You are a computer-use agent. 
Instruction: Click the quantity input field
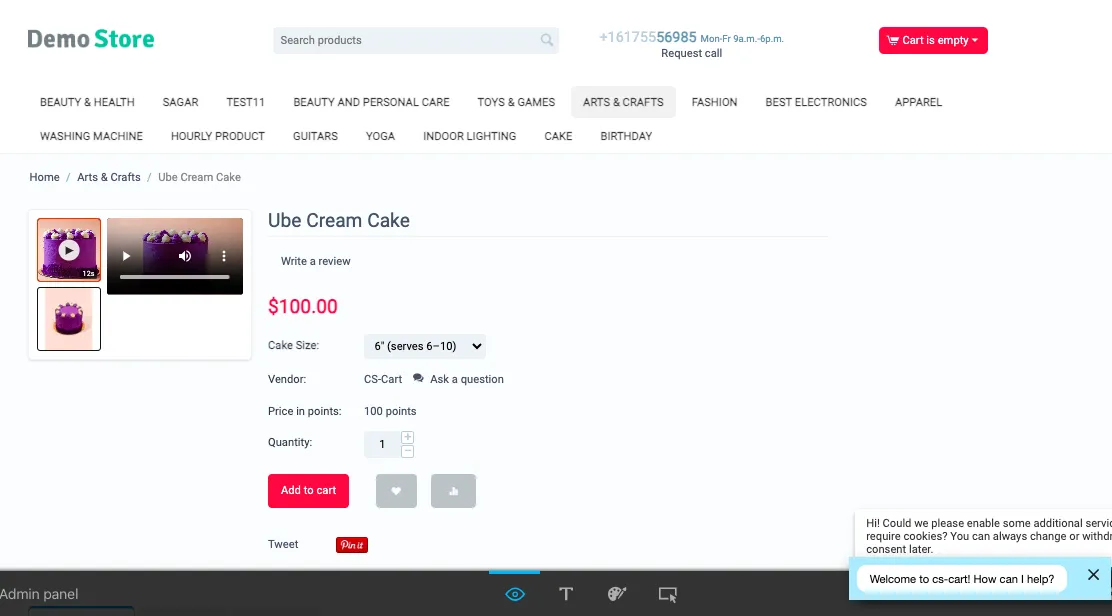tap(382, 444)
